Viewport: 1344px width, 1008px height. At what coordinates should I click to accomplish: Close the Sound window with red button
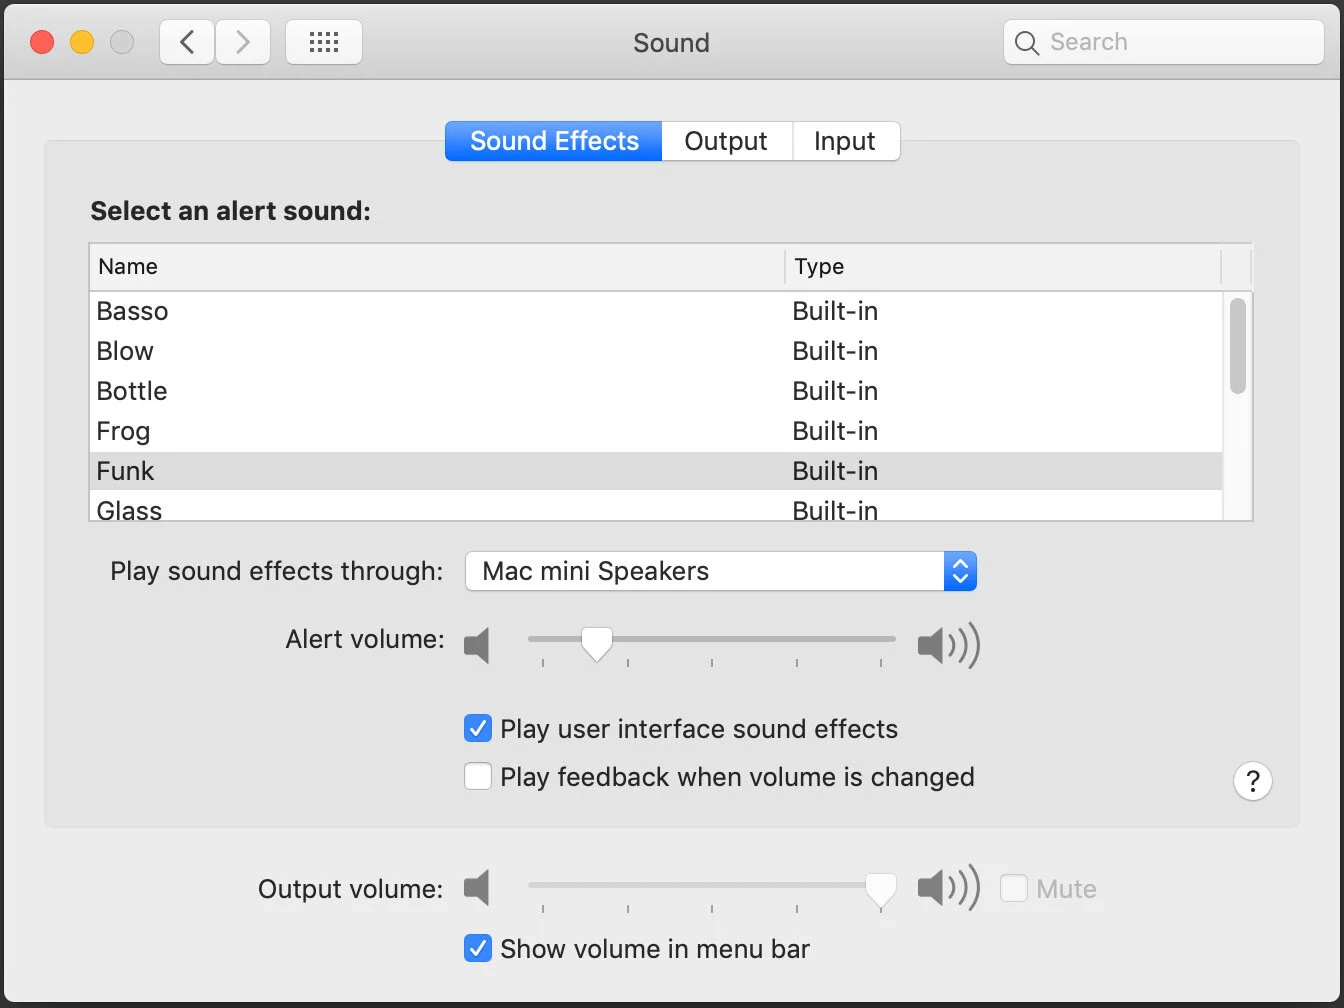[42, 42]
